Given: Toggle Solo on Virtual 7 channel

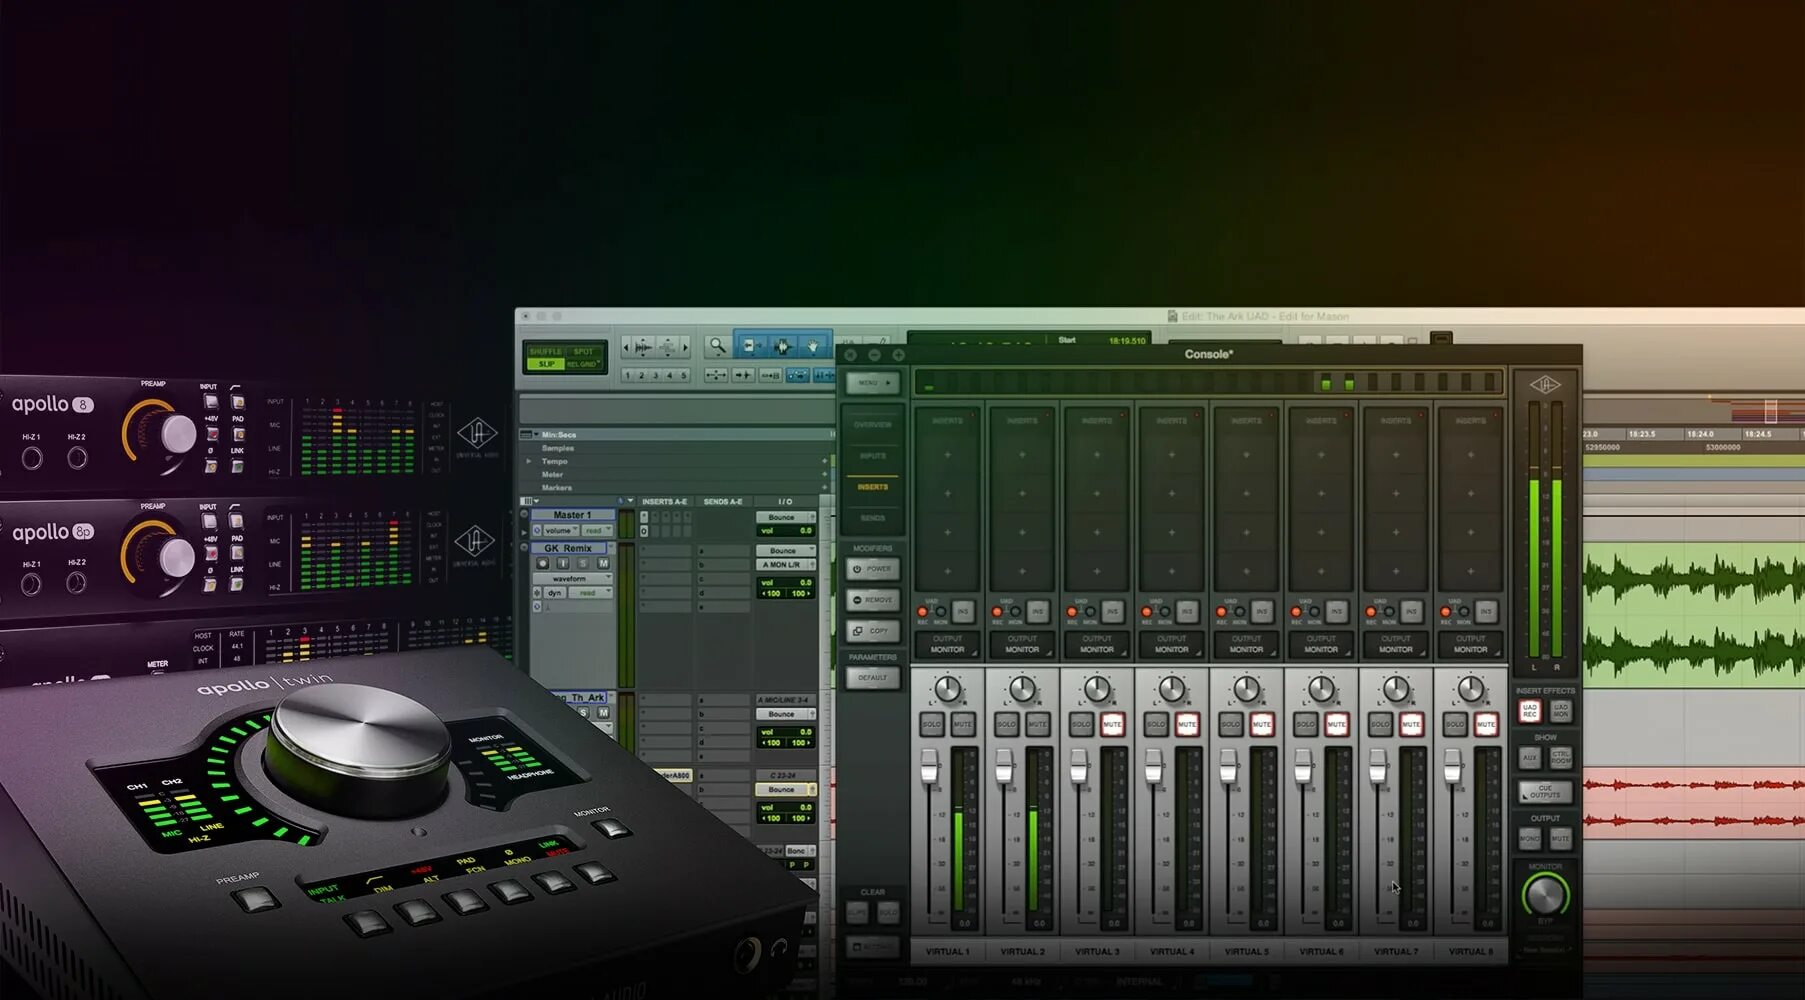Looking at the screenshot, I should (1380, 723).
